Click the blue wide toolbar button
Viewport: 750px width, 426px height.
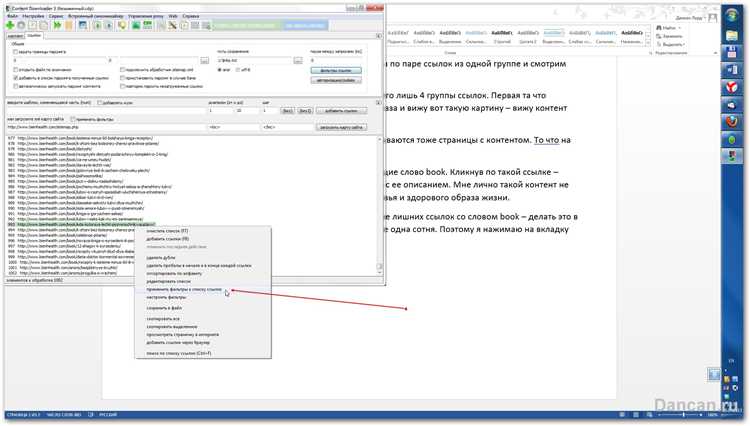[x=305, y=25]
